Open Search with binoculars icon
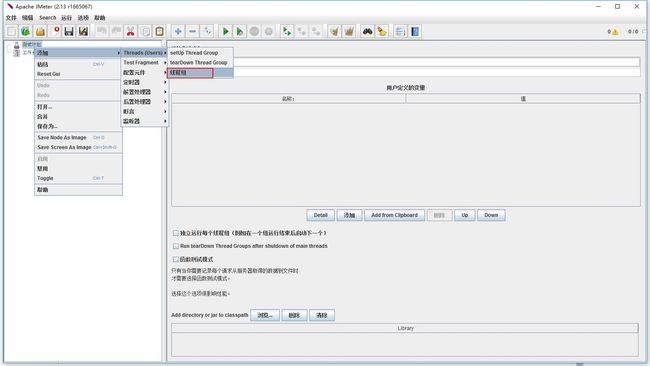Image resolution: width=650 pixels, height=366 pixels. tap(367, 32)
